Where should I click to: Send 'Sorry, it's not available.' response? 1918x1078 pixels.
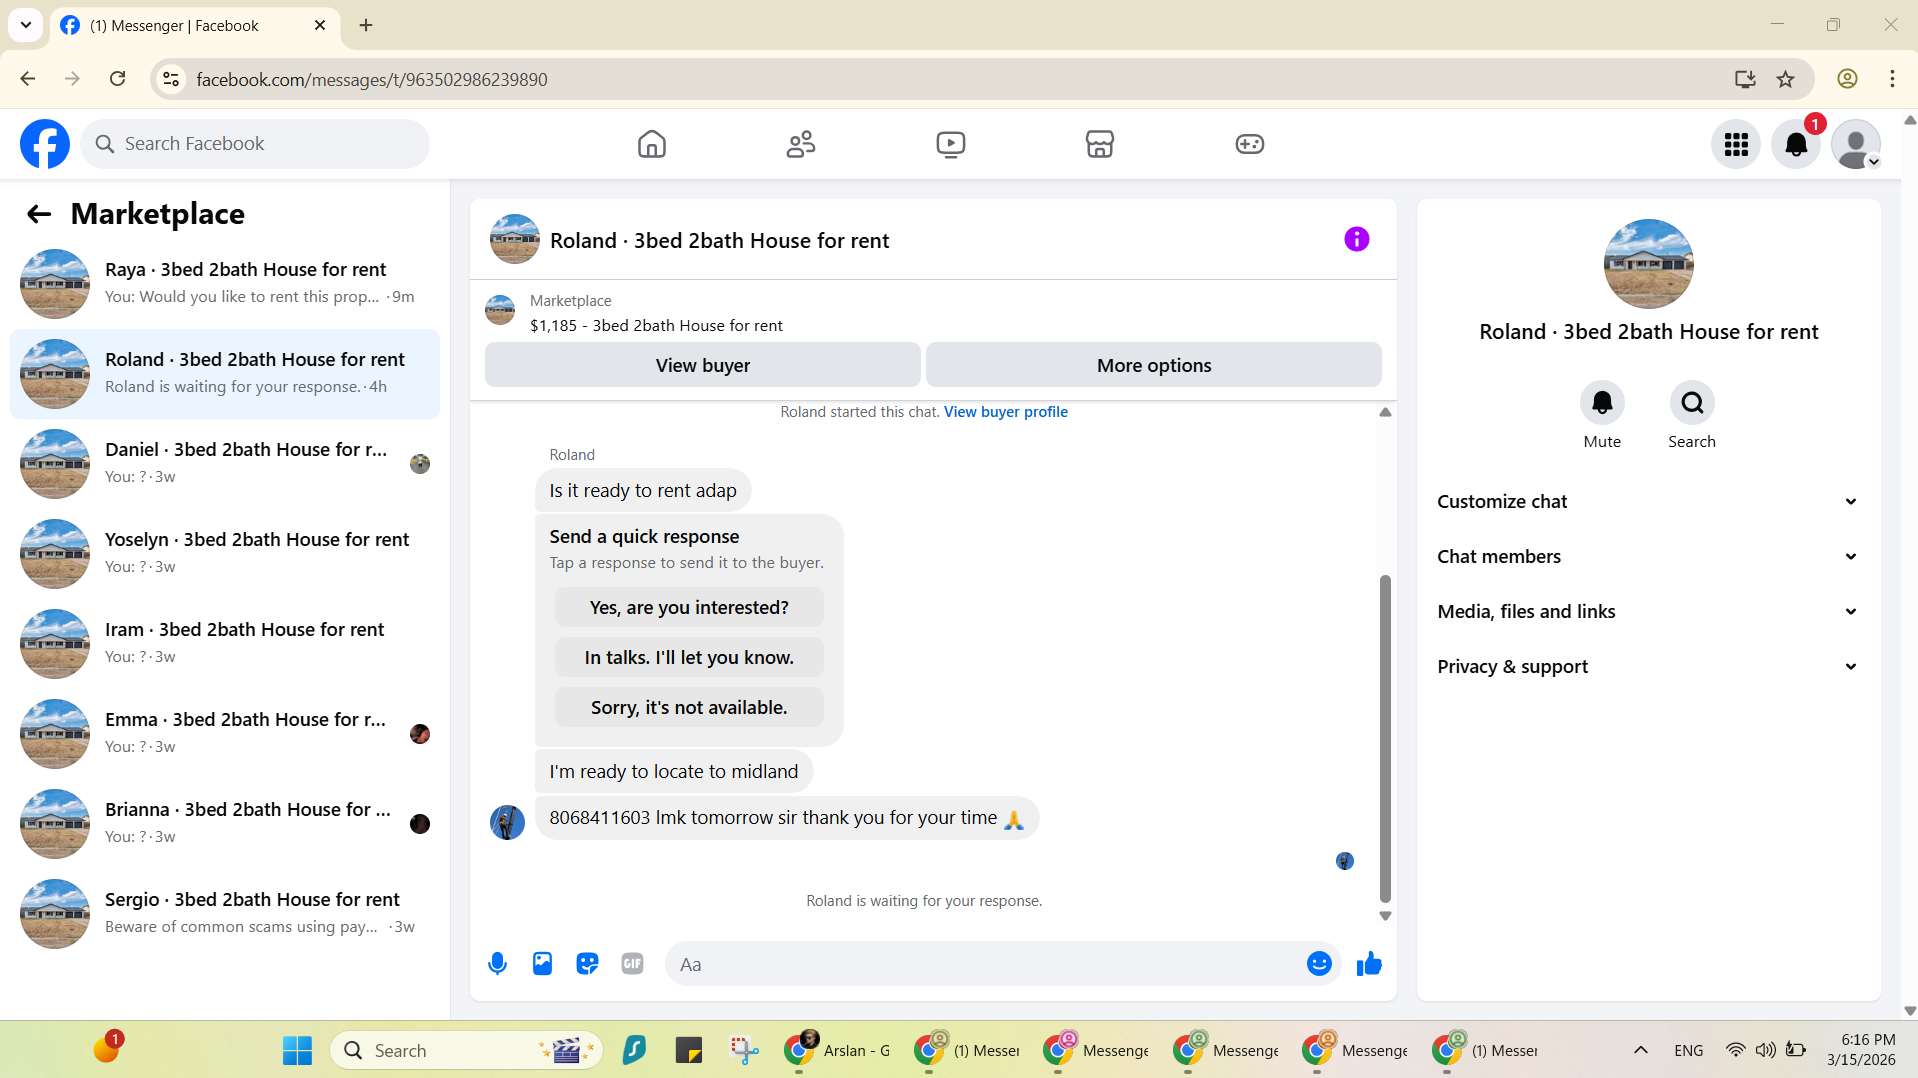coord(689,708)
